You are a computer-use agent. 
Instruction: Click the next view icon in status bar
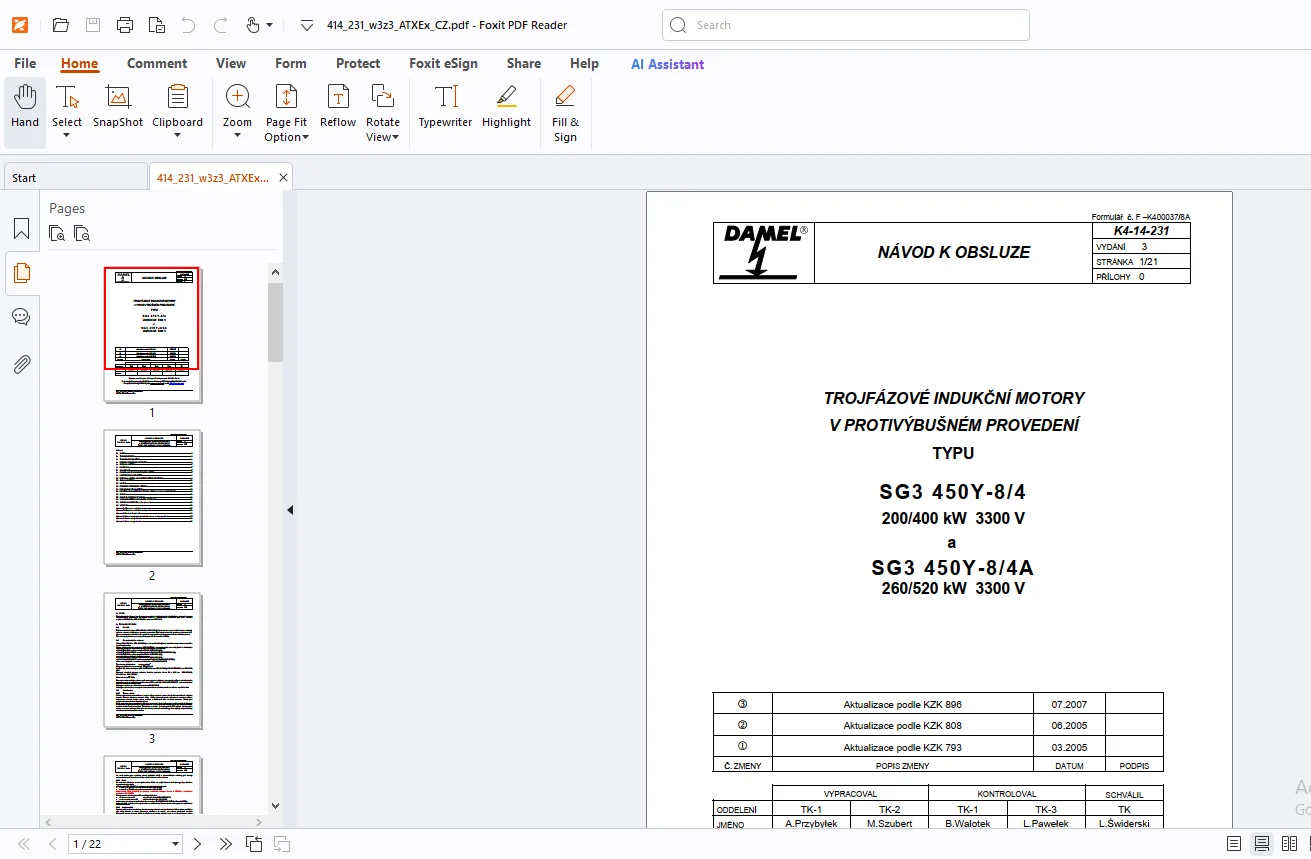coord(282,844)
